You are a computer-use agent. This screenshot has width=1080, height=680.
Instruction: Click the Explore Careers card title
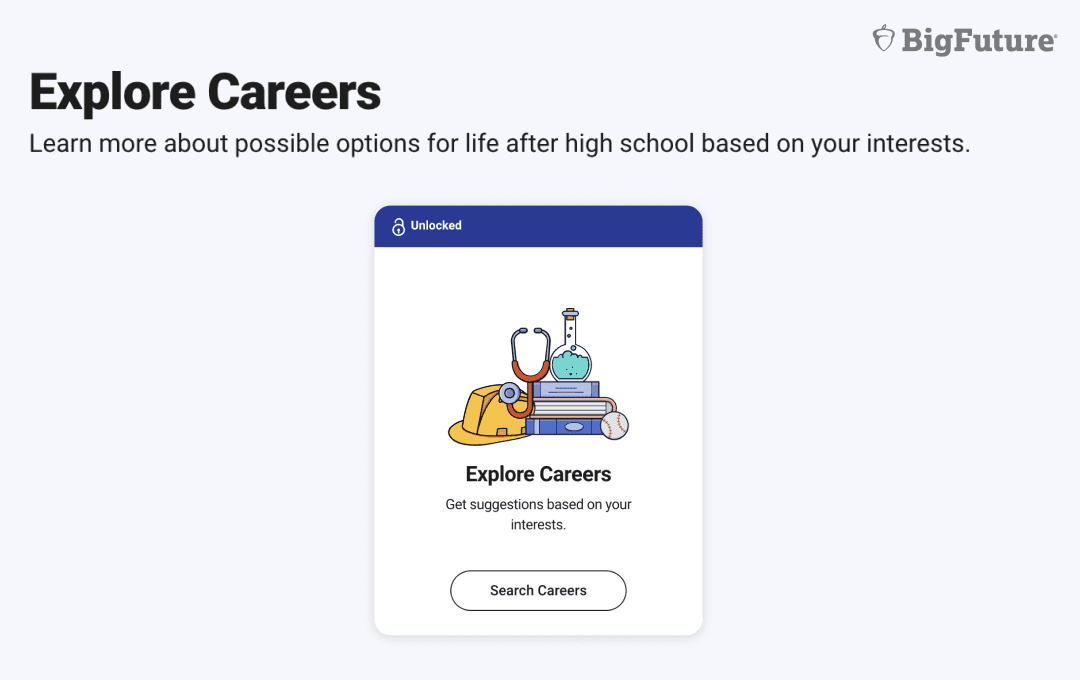[538, 474]
